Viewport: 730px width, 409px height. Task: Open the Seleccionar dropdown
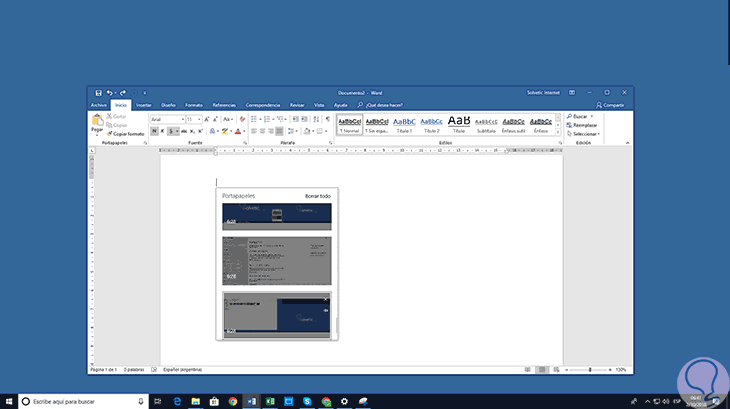point(583,134)
